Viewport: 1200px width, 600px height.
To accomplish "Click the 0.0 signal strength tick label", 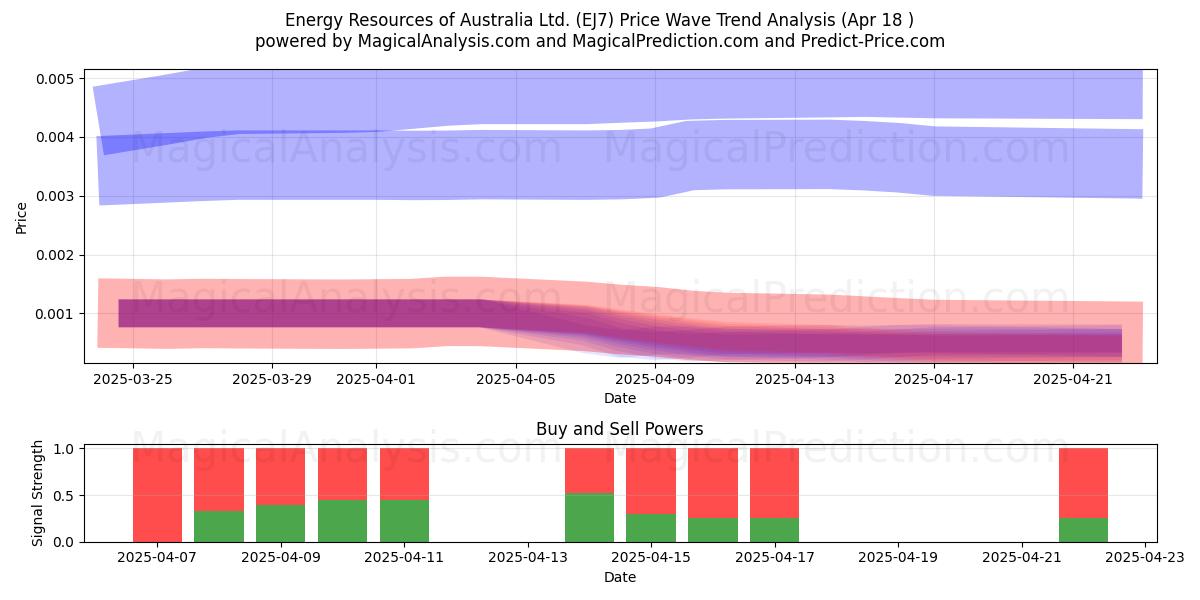I will click(64, 542).
